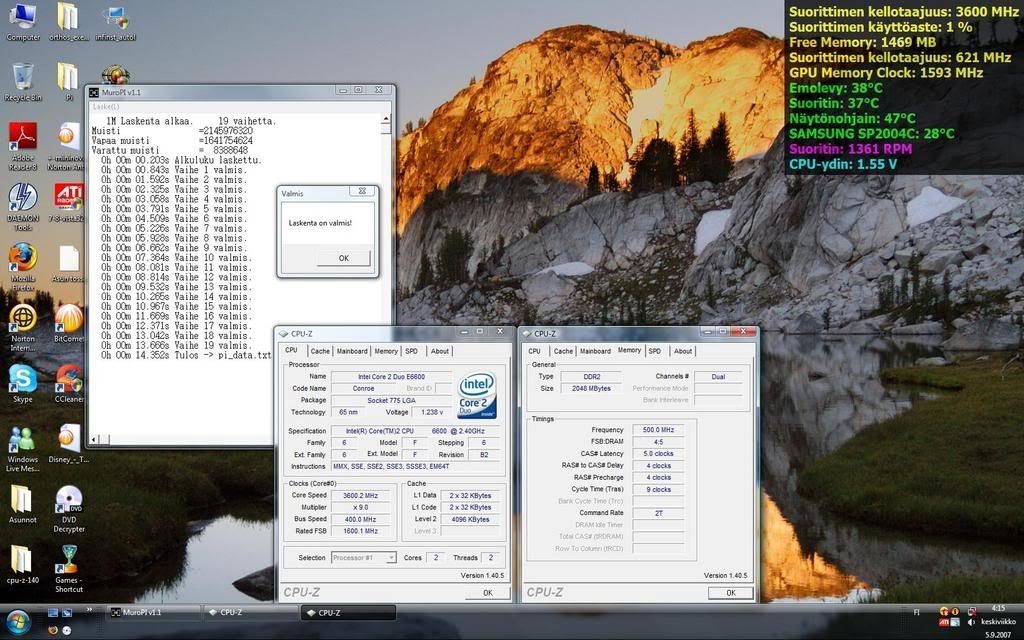Launch CCleaner from the desktop
Viewport: 1024px width, 640px height.
click(68, 378)
